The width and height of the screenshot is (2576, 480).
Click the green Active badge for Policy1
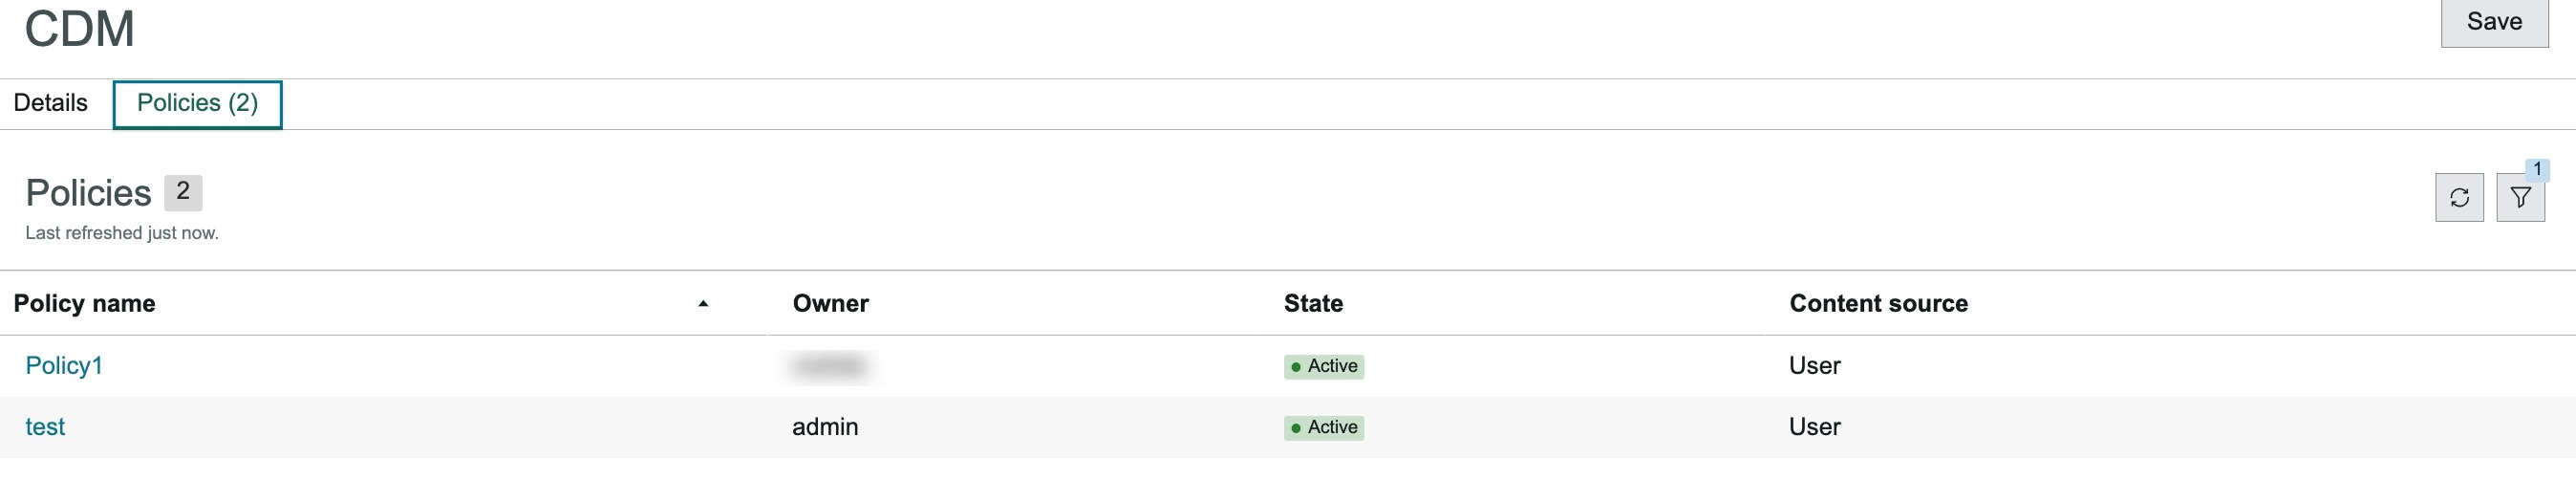click(x=1323, y=366)
